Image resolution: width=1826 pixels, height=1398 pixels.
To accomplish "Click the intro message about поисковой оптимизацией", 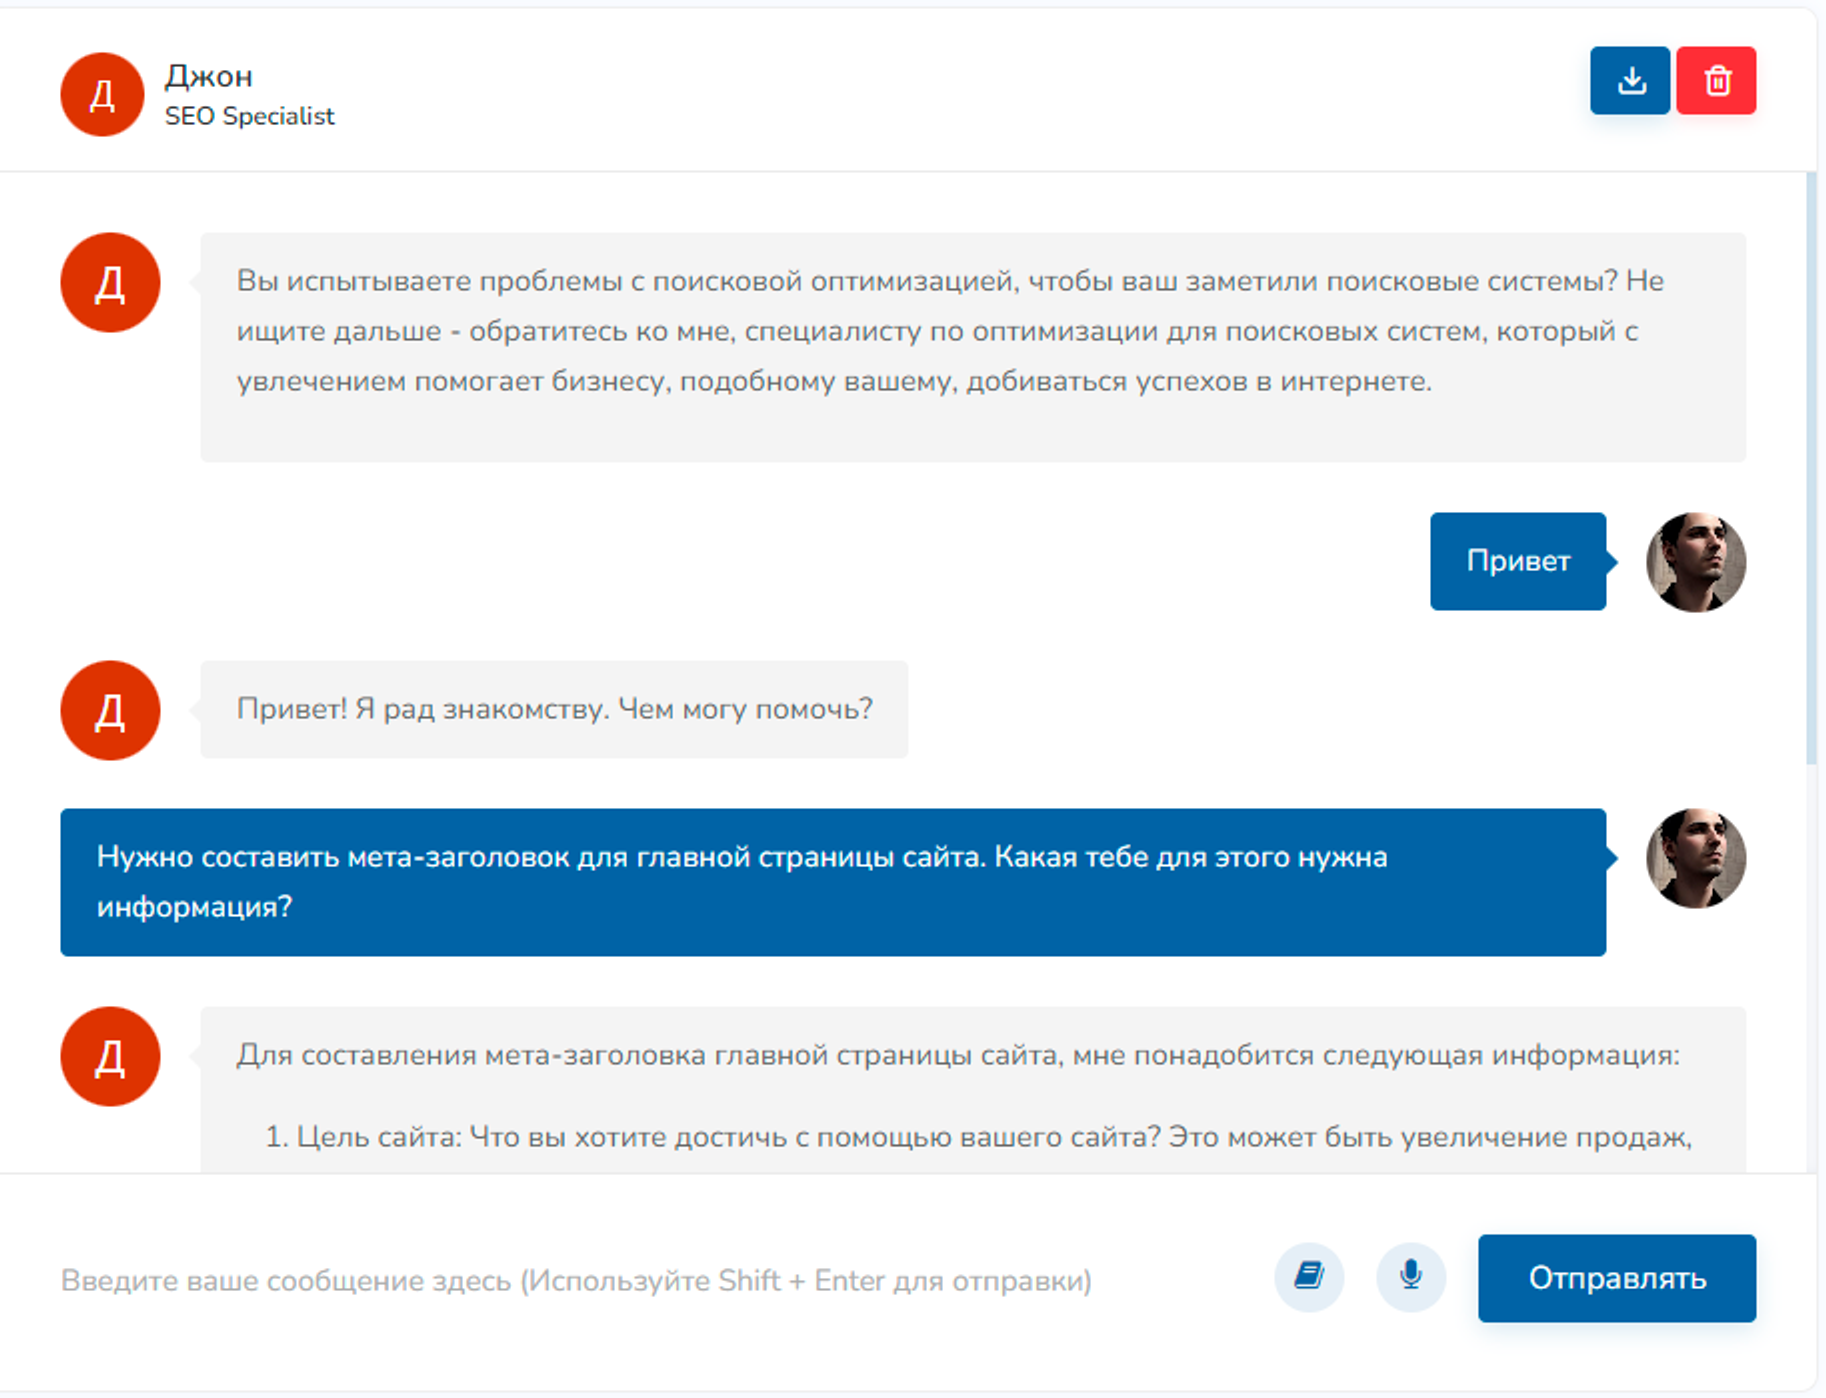I will click(x=973, y=347).
